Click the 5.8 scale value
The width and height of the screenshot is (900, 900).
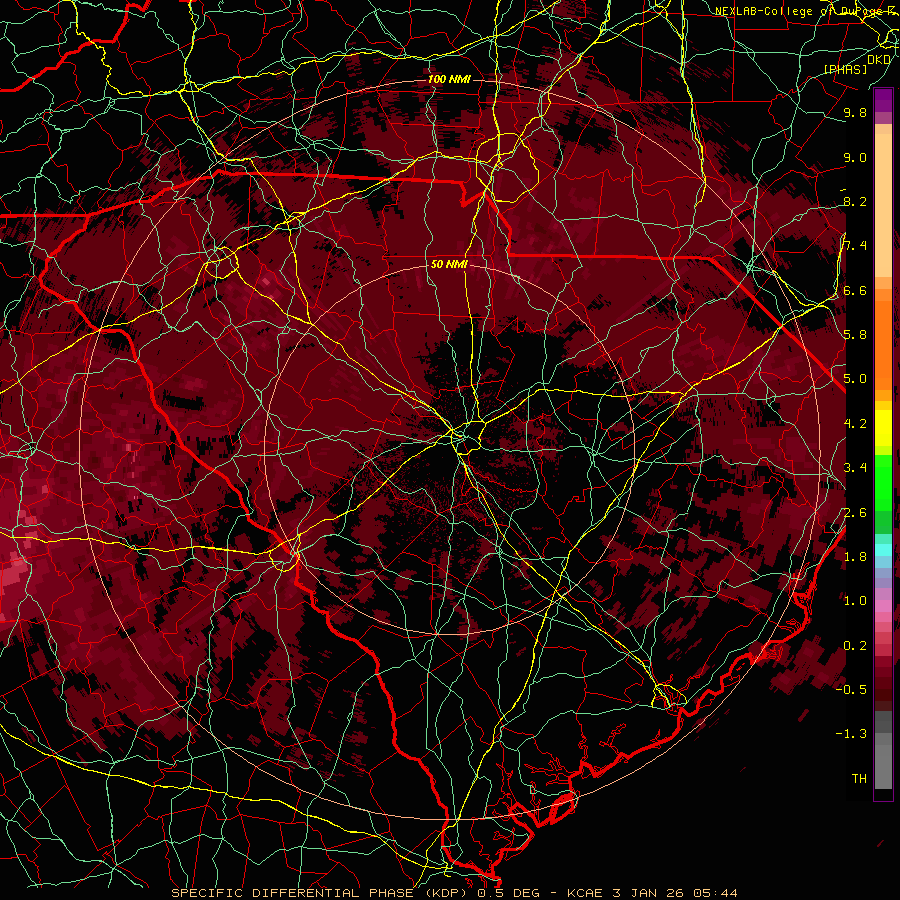855,335
